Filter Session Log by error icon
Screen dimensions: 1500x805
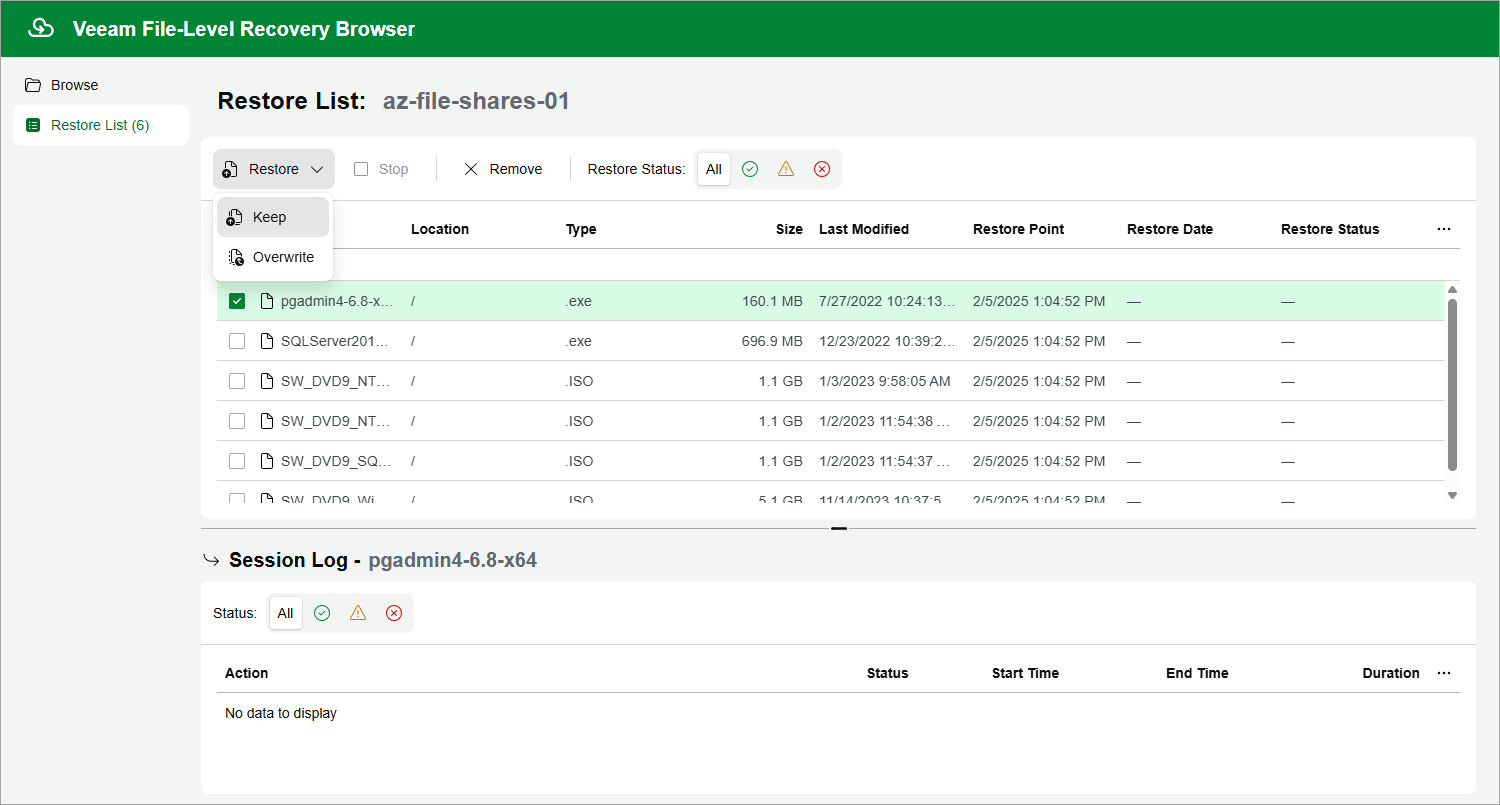click(394, 613)
